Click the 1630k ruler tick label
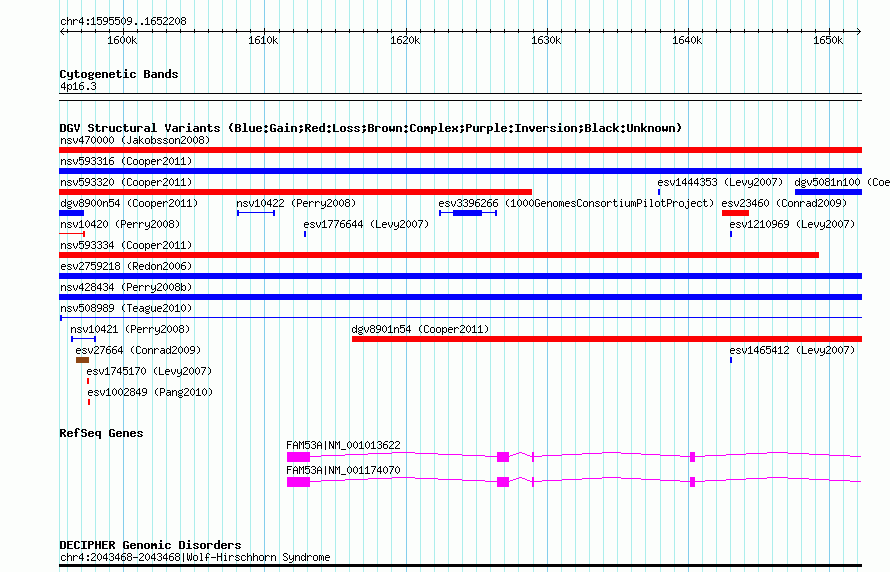Image resolution: width=890 pixels, height=572 pixels. [546, 40]
